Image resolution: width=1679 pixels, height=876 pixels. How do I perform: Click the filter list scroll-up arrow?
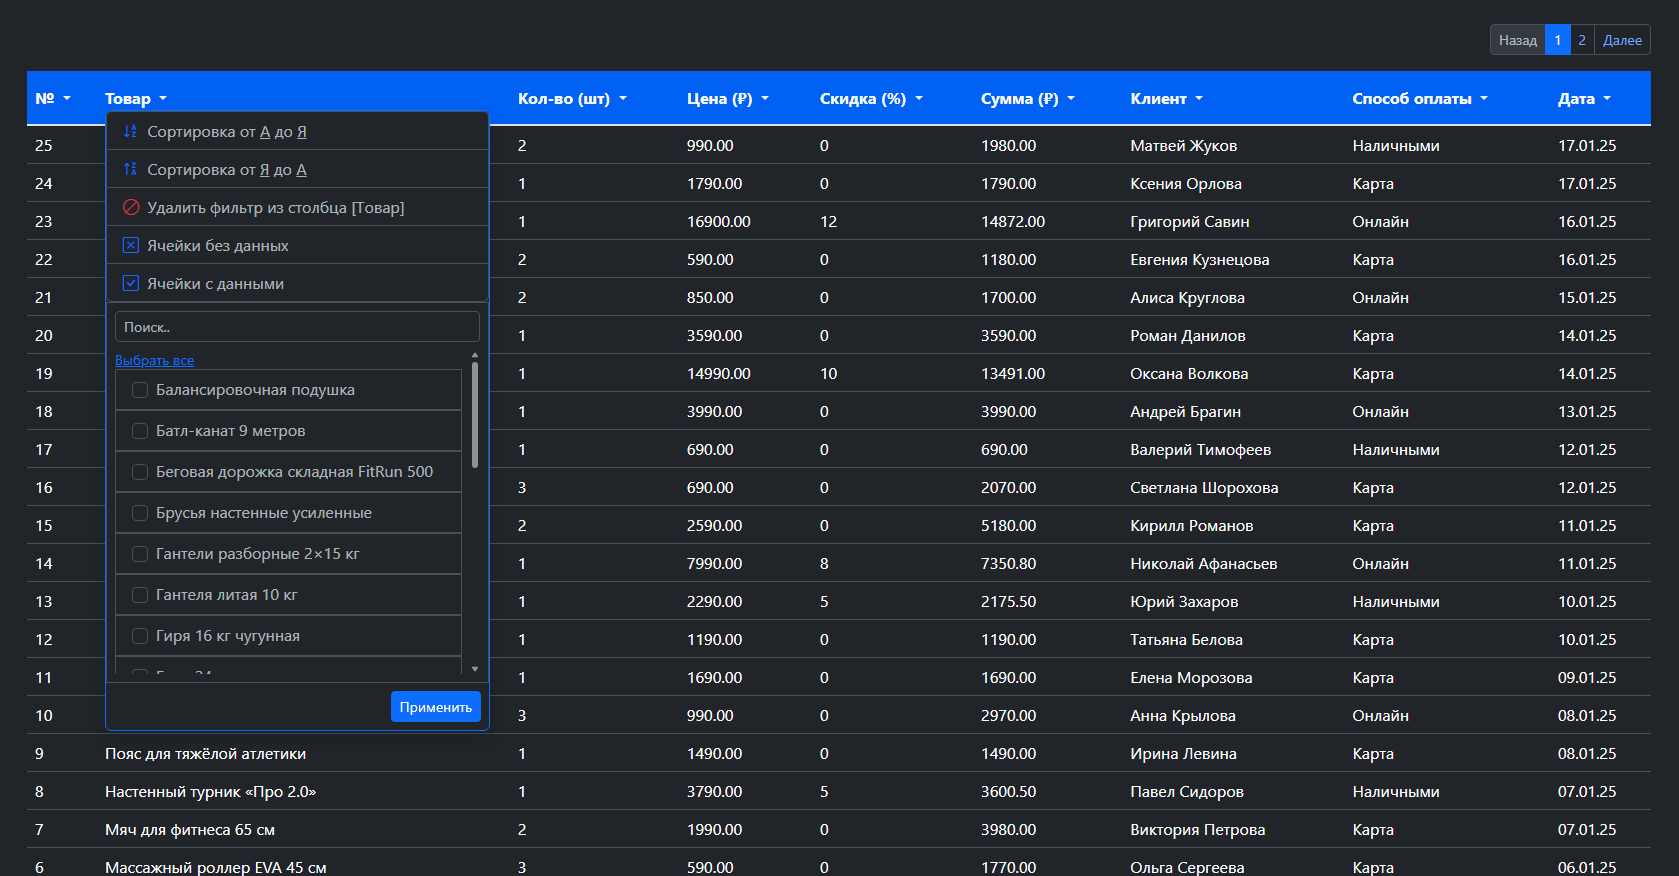point(475,355)
